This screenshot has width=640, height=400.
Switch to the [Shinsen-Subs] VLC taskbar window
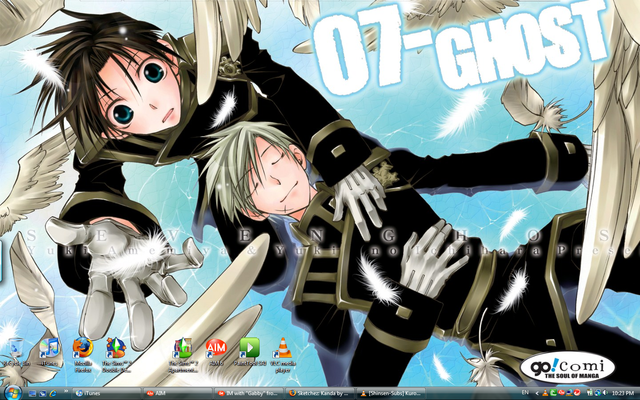(391, 393)
